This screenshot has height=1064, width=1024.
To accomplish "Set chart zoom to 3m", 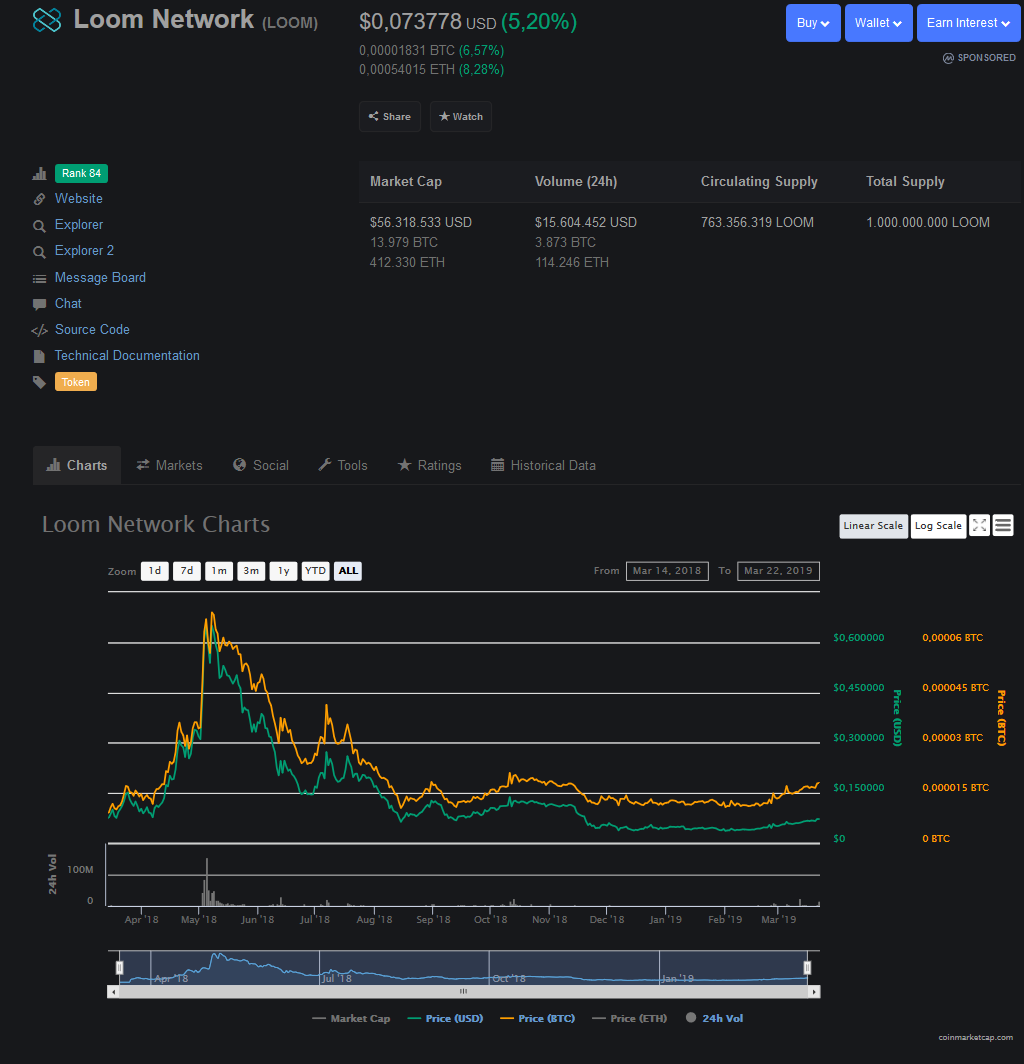I will [251, 571].
